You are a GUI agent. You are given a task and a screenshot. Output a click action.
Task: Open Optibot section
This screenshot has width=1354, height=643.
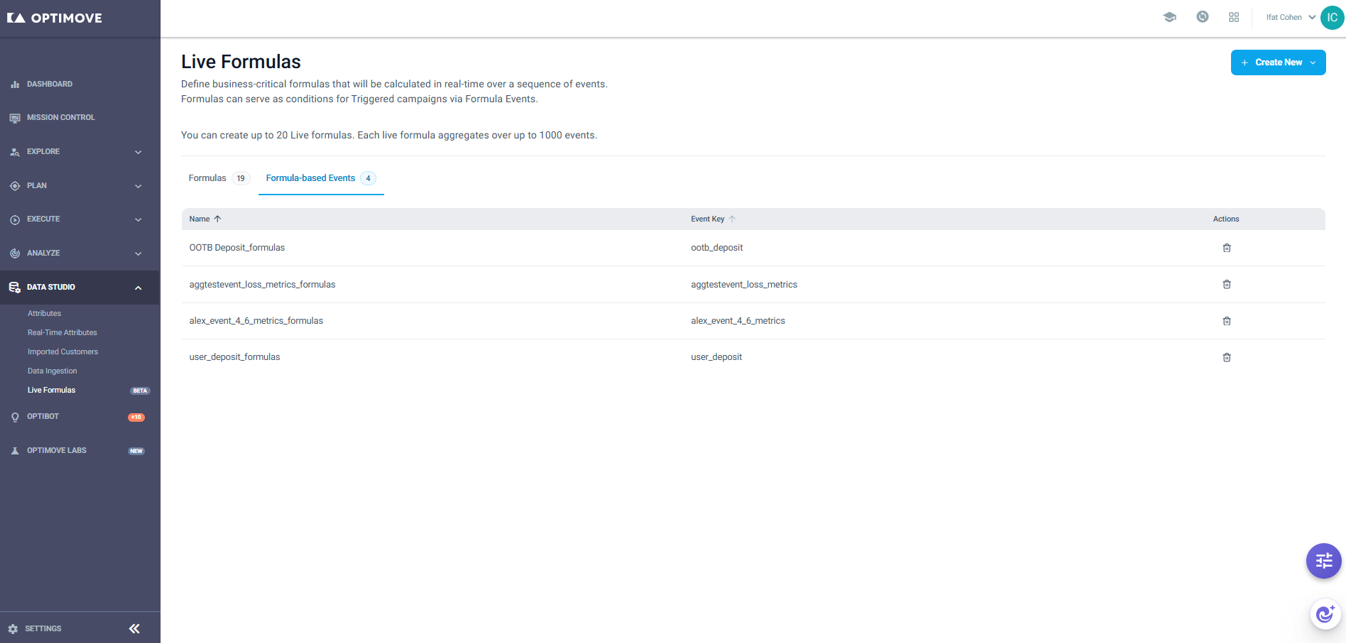coord(43,417)
